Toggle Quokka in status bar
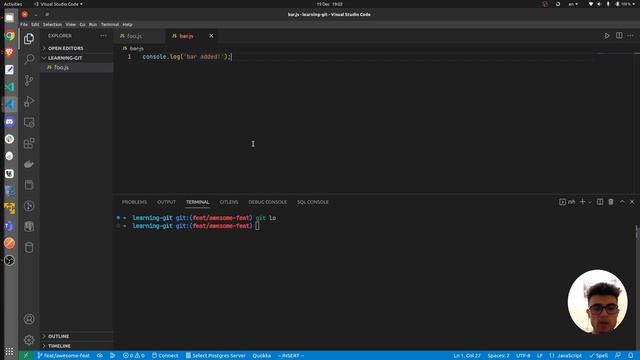Screen dimensions: 640x360 click(x=262, y=356)
